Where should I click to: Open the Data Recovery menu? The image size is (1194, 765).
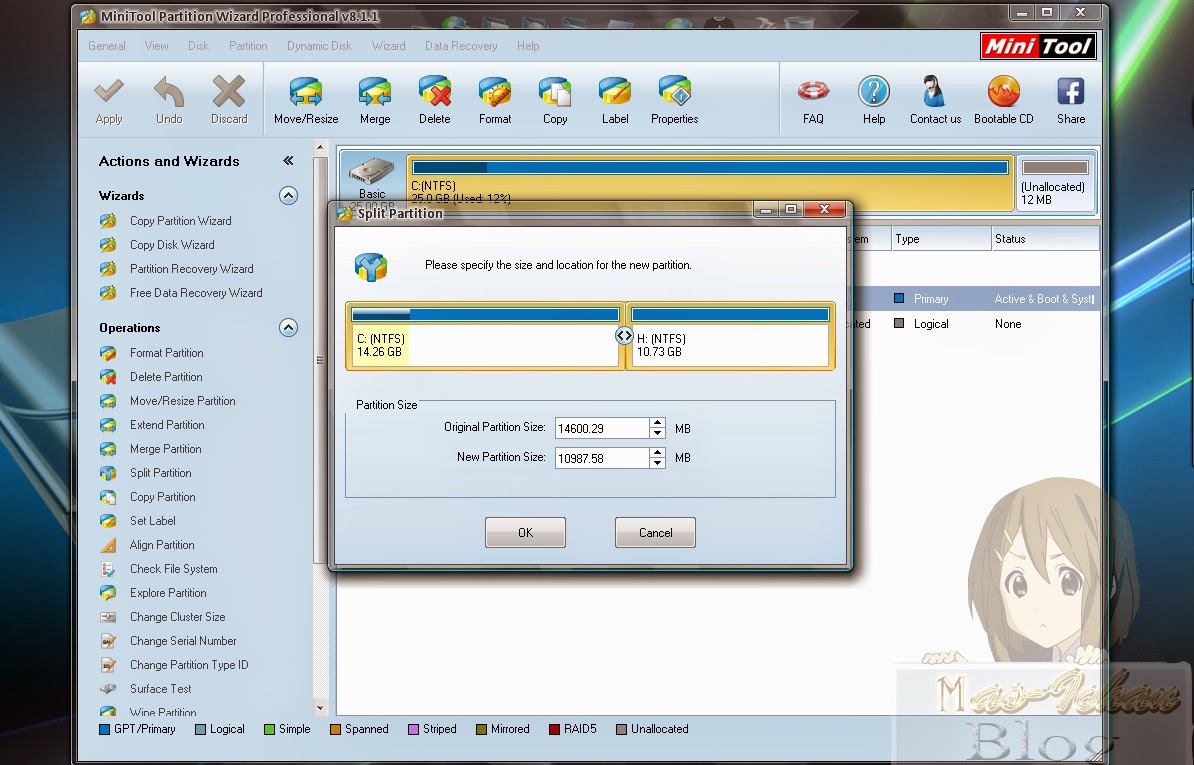pyautogui.click(x=461, y=46)
